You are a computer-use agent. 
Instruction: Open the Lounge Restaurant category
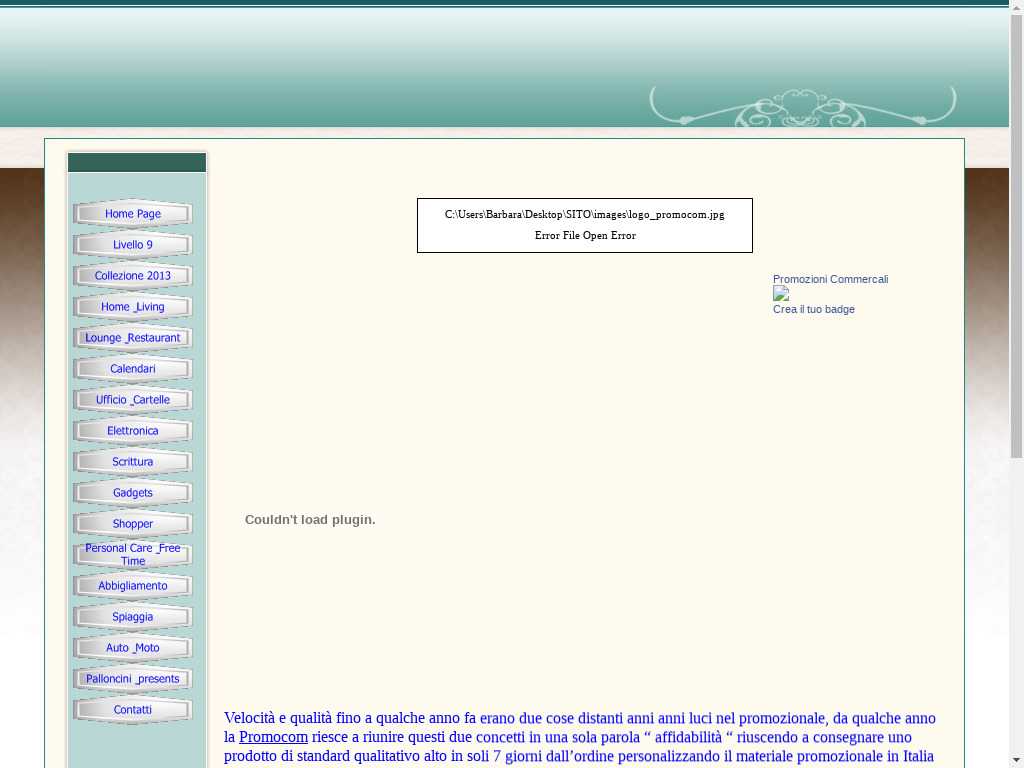click(x=133, y=338)
